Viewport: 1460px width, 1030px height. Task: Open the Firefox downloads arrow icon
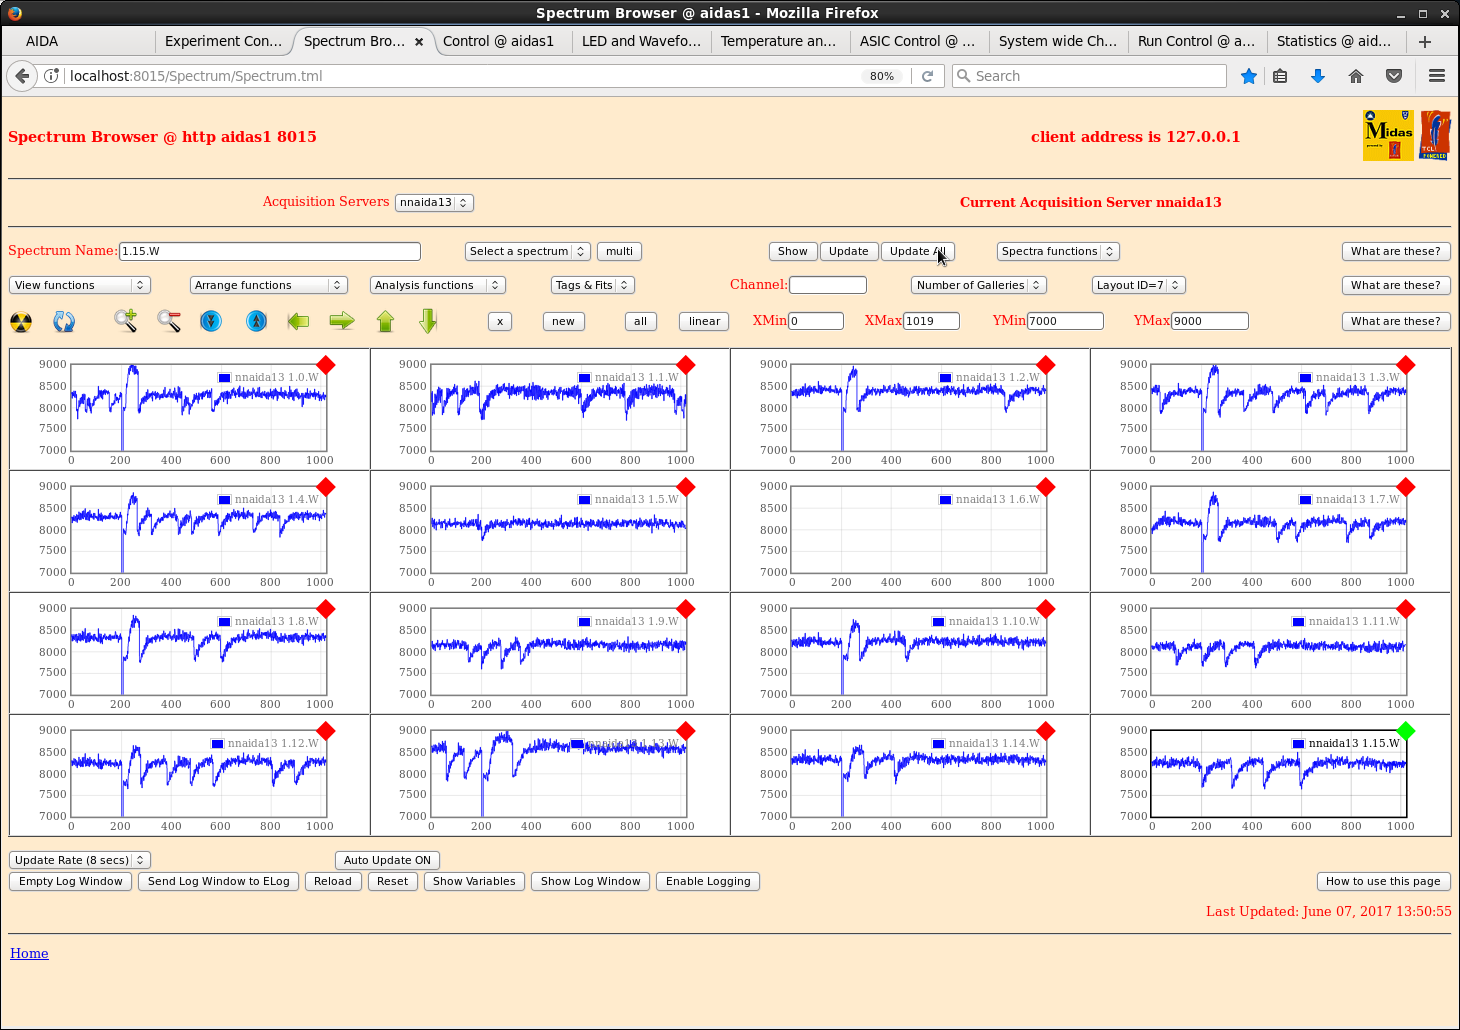pyautogui.click(x=1318, y=76)
